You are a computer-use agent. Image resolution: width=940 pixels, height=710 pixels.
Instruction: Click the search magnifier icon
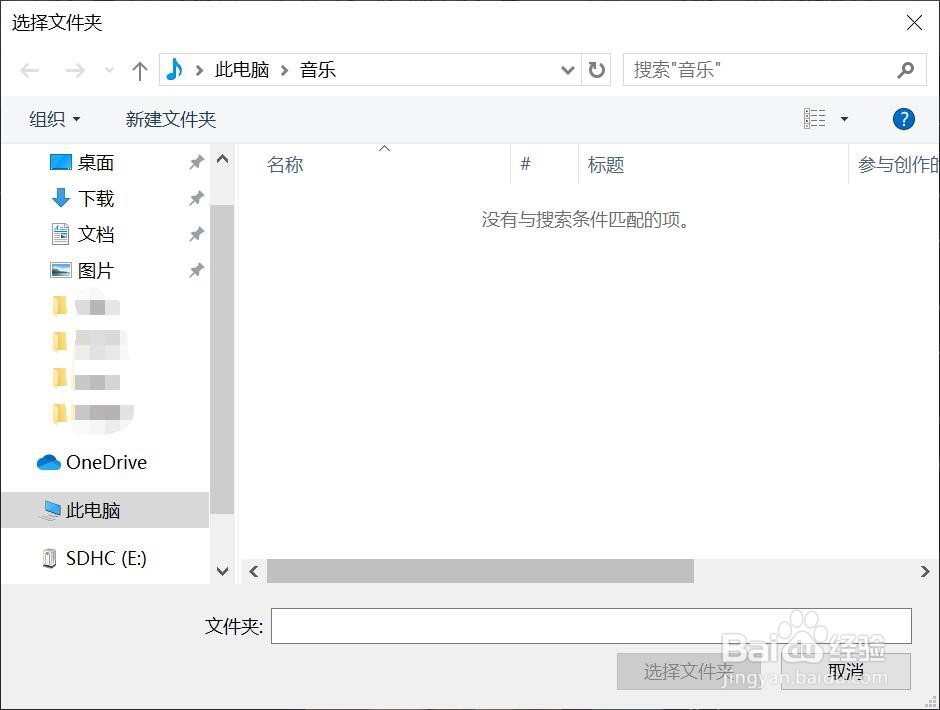click(x=905, y=69)
